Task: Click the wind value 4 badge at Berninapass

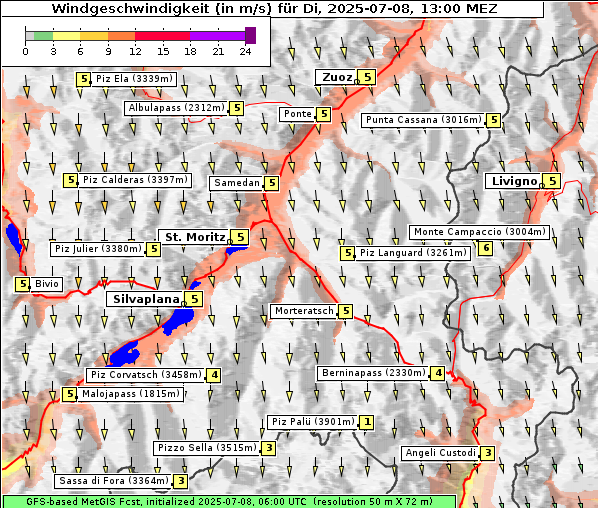Action: pos(438,373)
